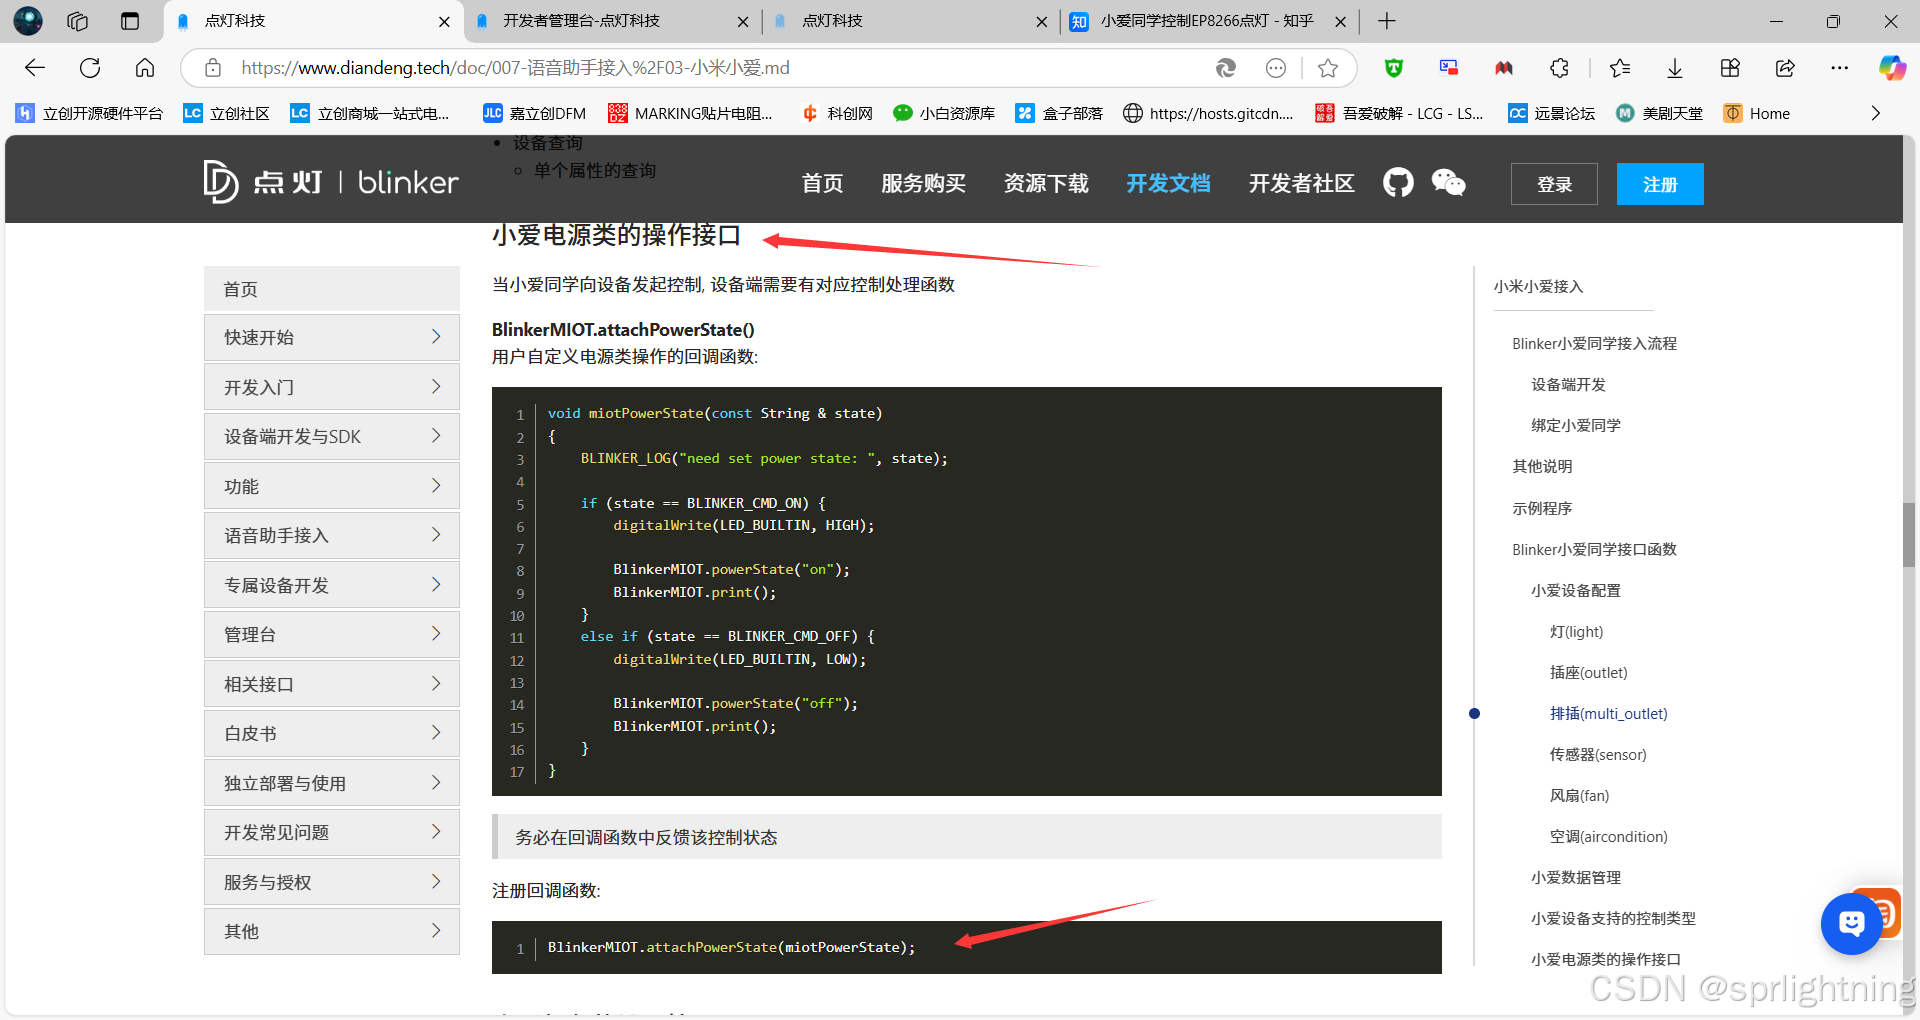Click the 登录 button

(x=1554, y=184)
